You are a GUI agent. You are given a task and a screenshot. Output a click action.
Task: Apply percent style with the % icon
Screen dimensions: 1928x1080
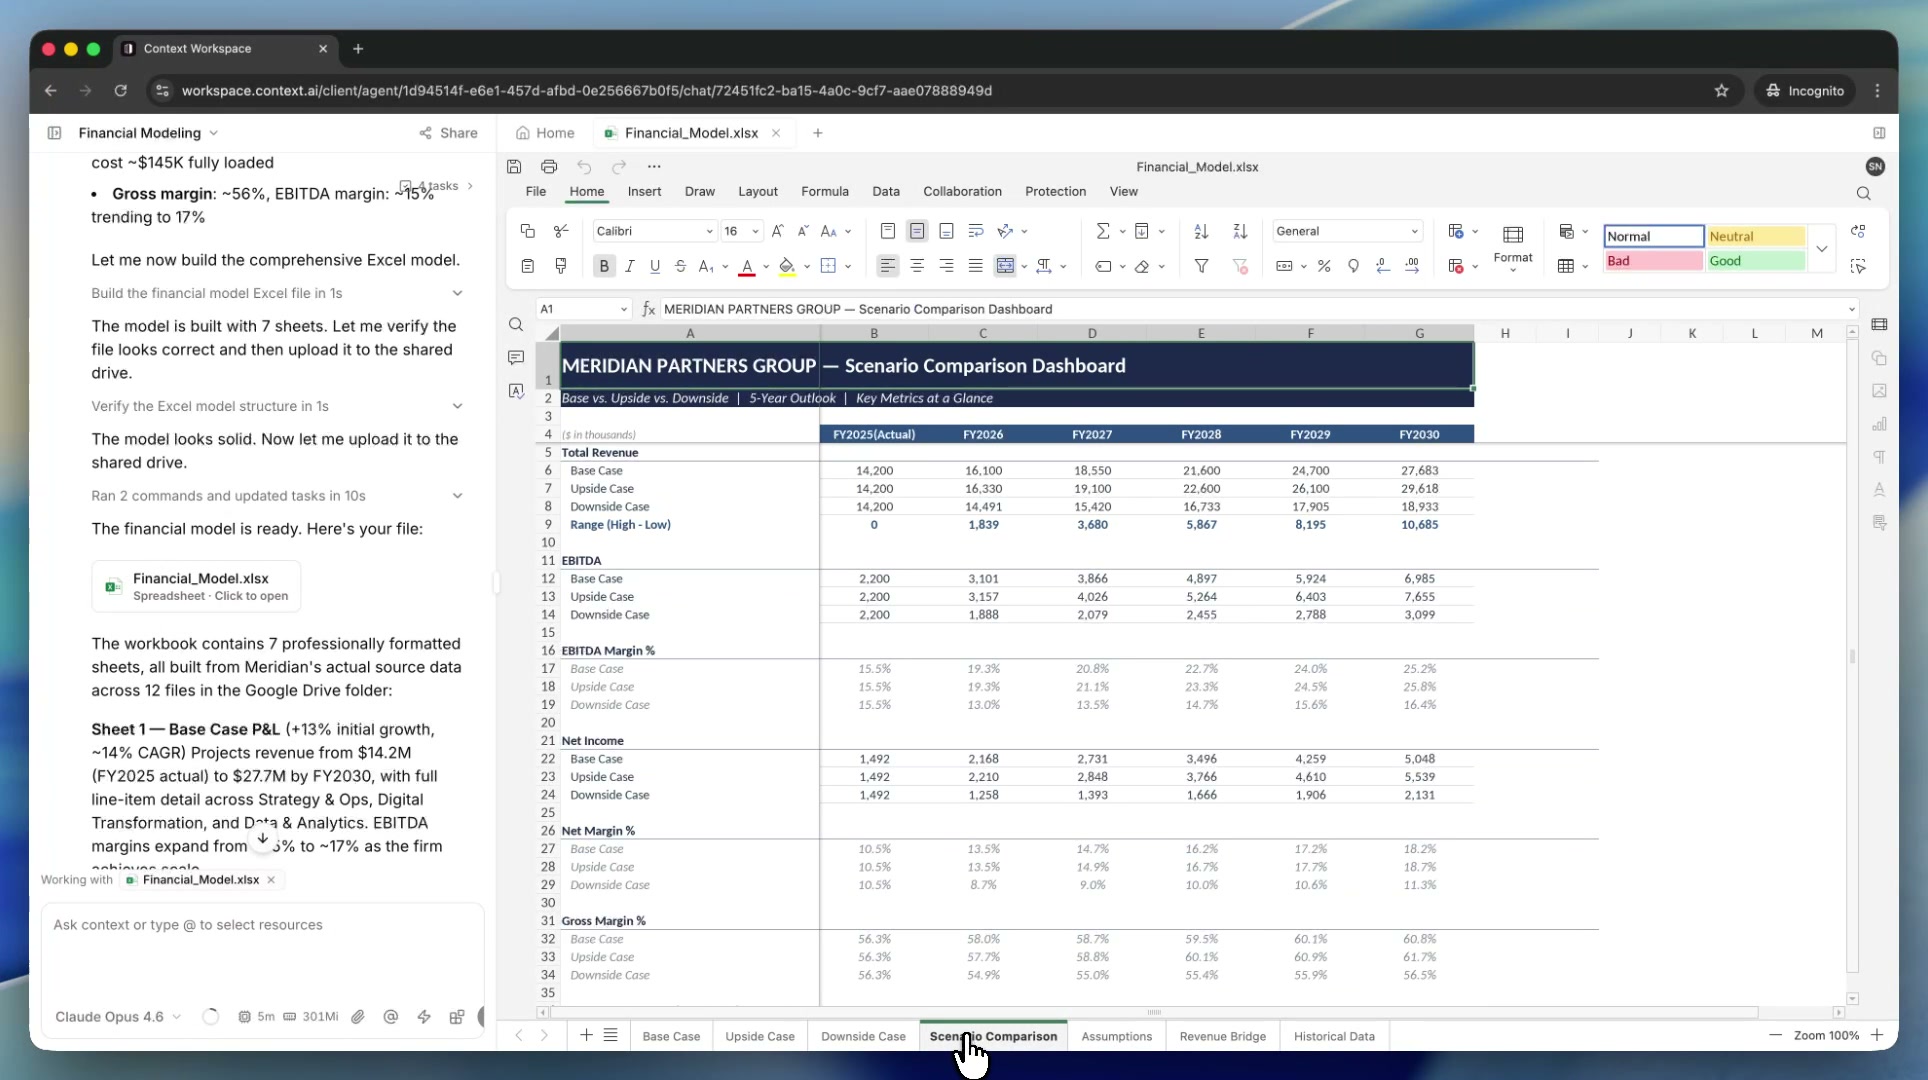pos(1324,266)
